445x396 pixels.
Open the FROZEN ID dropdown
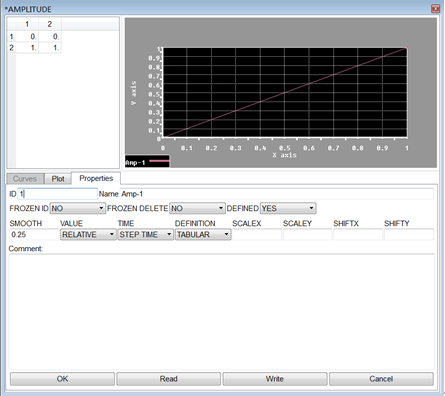(77, 208)
